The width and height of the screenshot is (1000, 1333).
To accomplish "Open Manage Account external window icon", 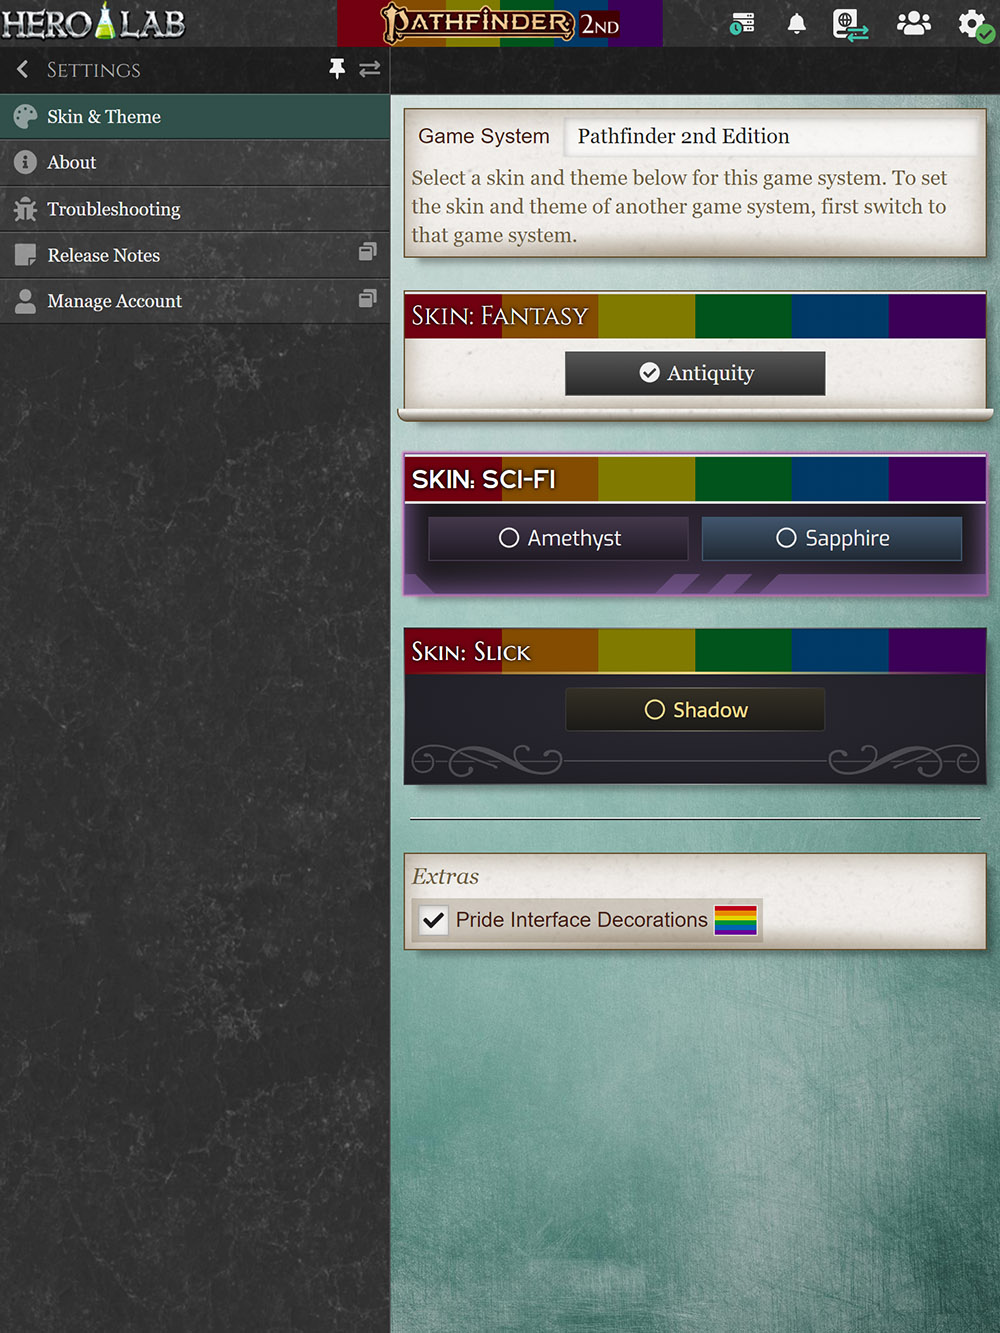I will click(x=368, y=297).
